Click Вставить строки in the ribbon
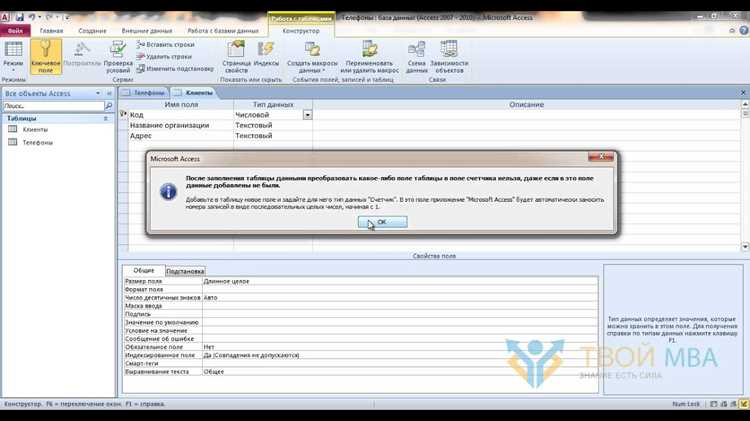Image resolution: width=750 pixels, height=421 pixels. tap(165, 44)
